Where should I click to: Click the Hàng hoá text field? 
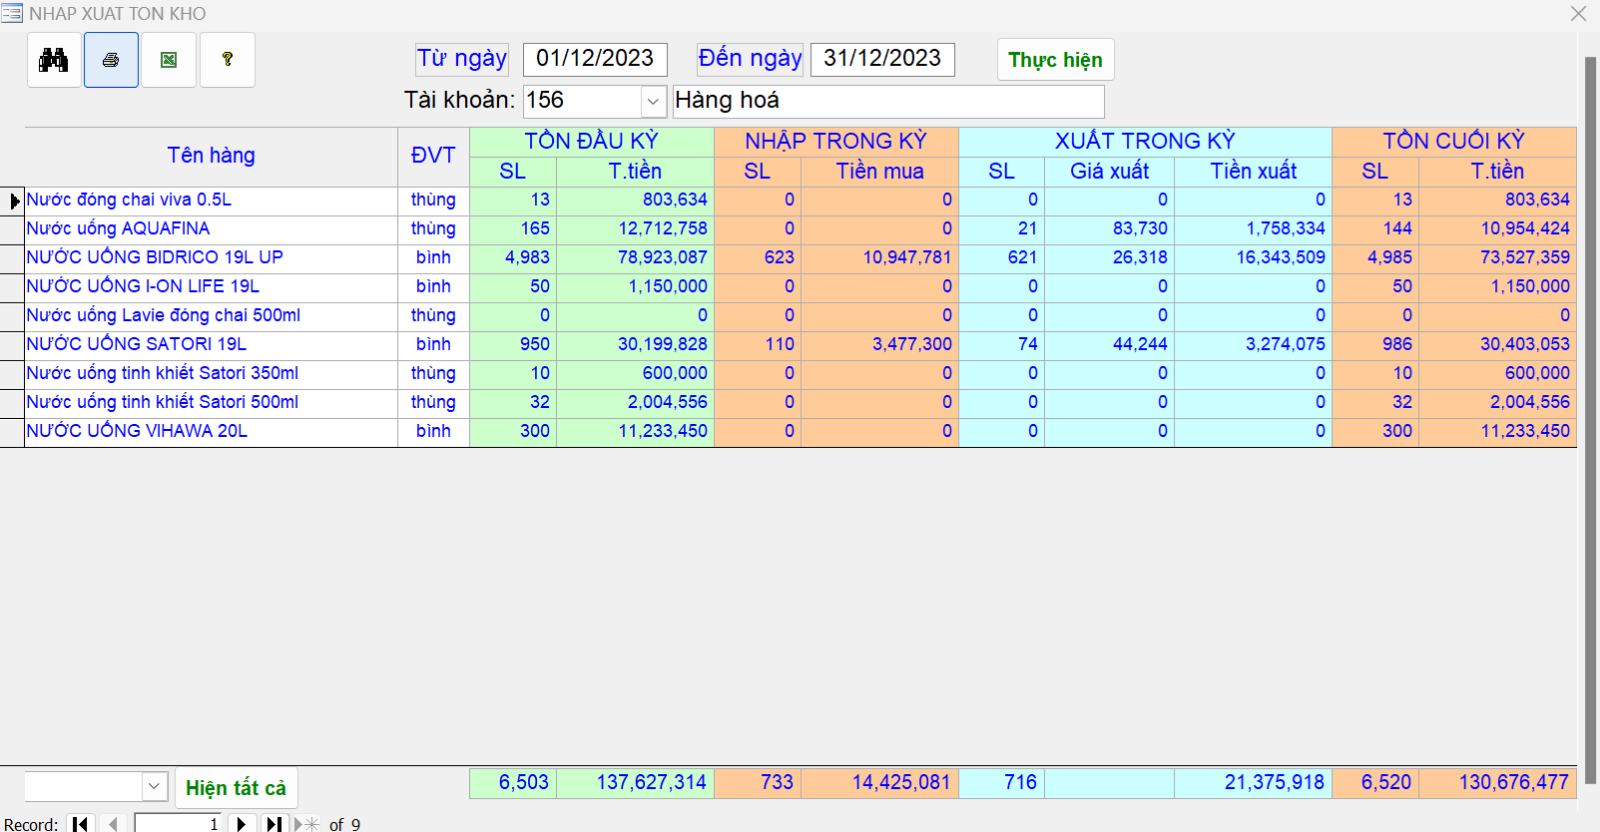click(888, 101)
